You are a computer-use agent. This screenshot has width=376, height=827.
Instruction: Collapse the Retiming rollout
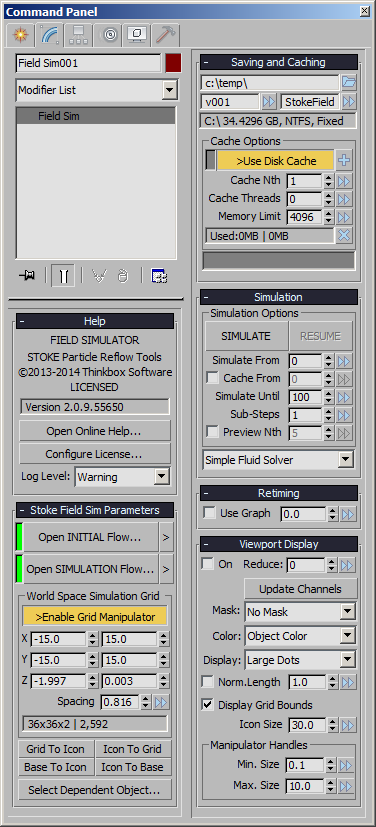(x=279, y=493)
